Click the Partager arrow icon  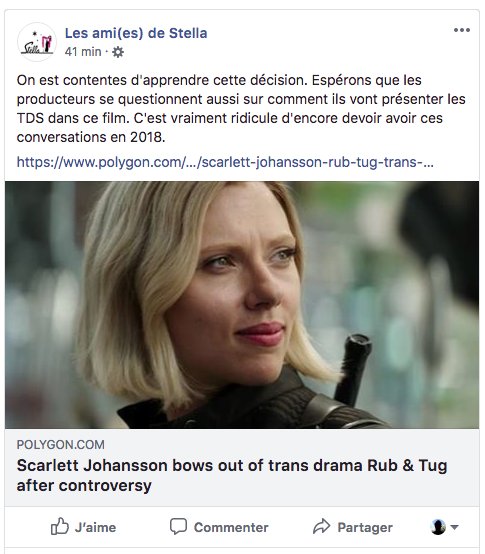click(321, 526)
